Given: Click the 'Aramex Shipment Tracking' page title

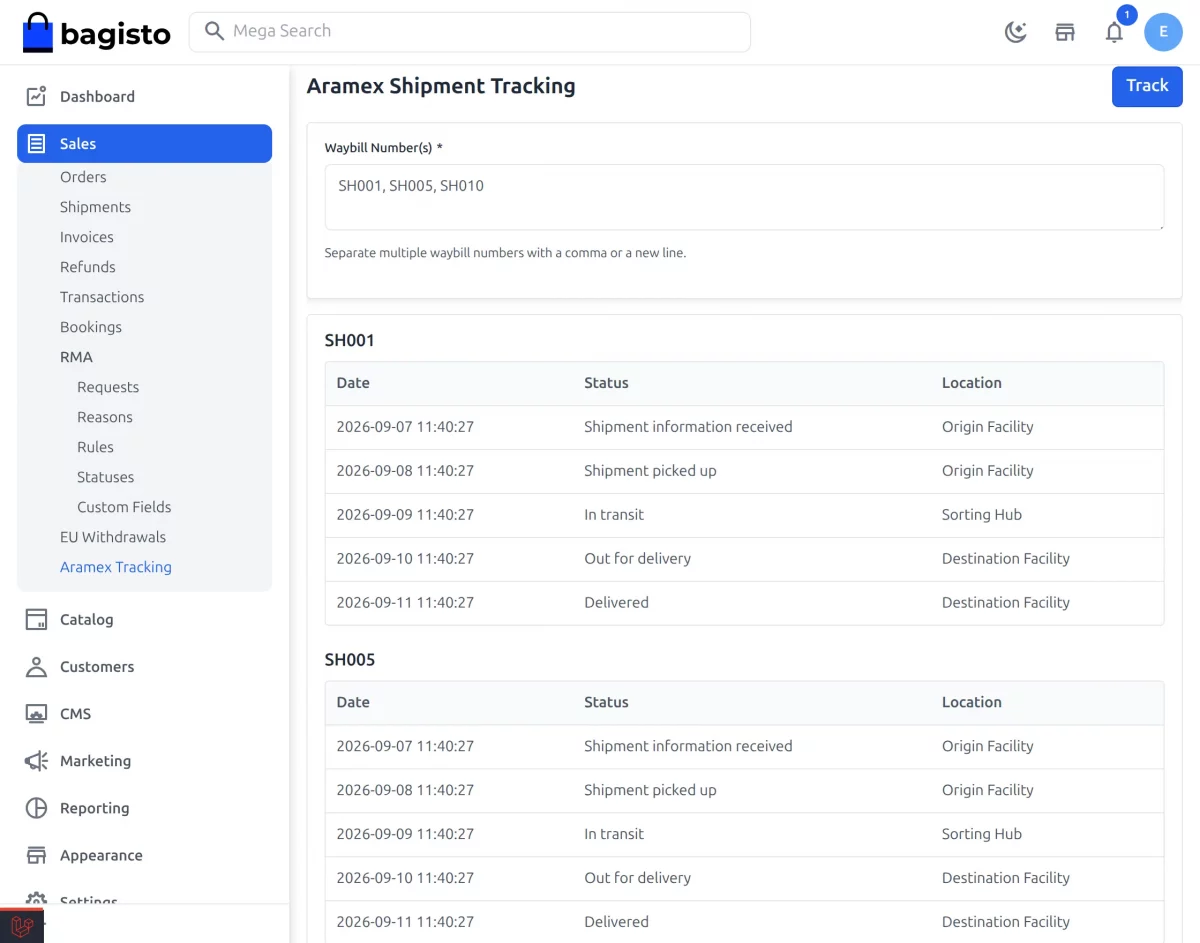Looking at the screenshot, I should [441, 86].
